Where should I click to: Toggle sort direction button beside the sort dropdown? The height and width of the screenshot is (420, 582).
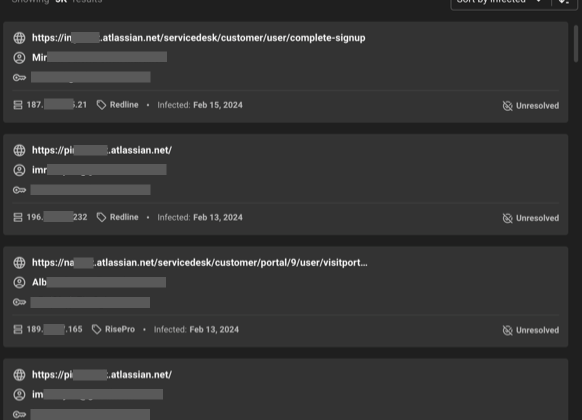564,3
